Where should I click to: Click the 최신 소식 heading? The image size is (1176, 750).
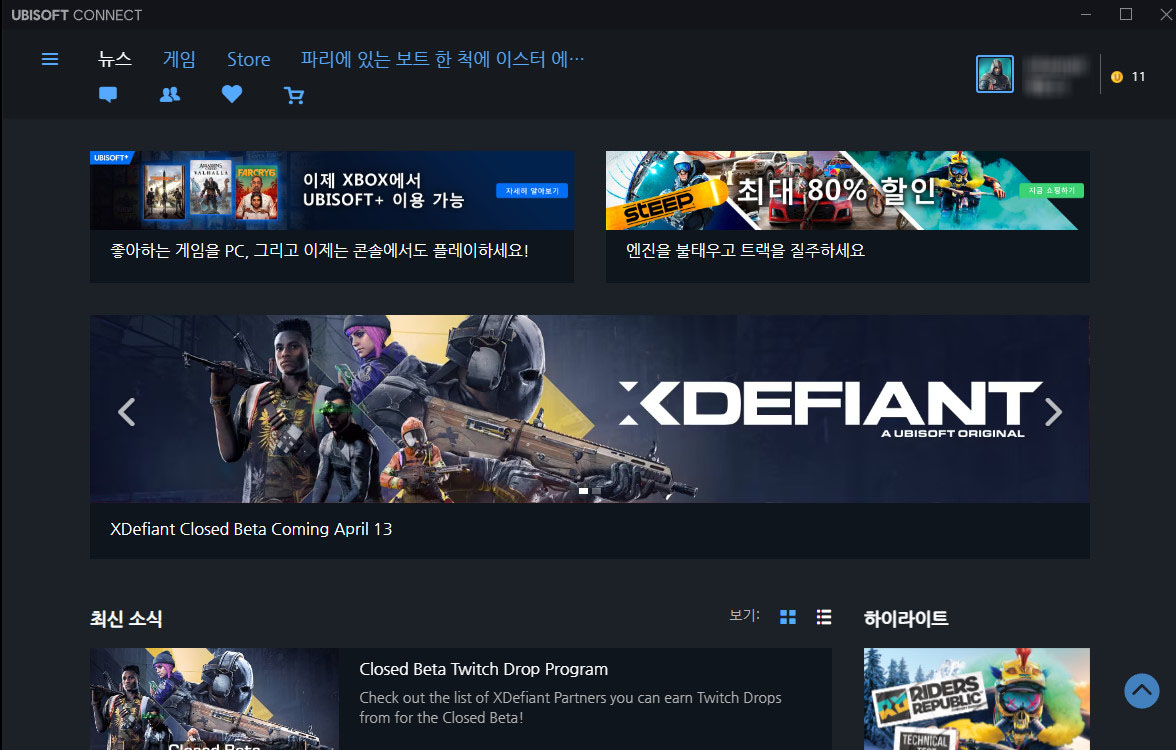126,619
